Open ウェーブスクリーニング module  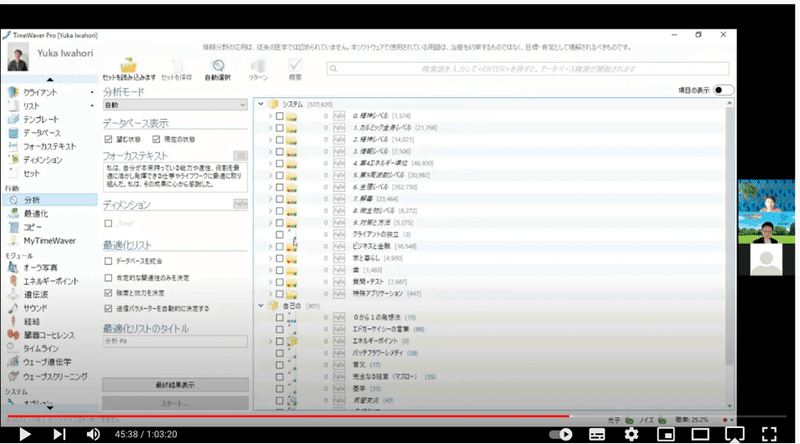[55, 377]
